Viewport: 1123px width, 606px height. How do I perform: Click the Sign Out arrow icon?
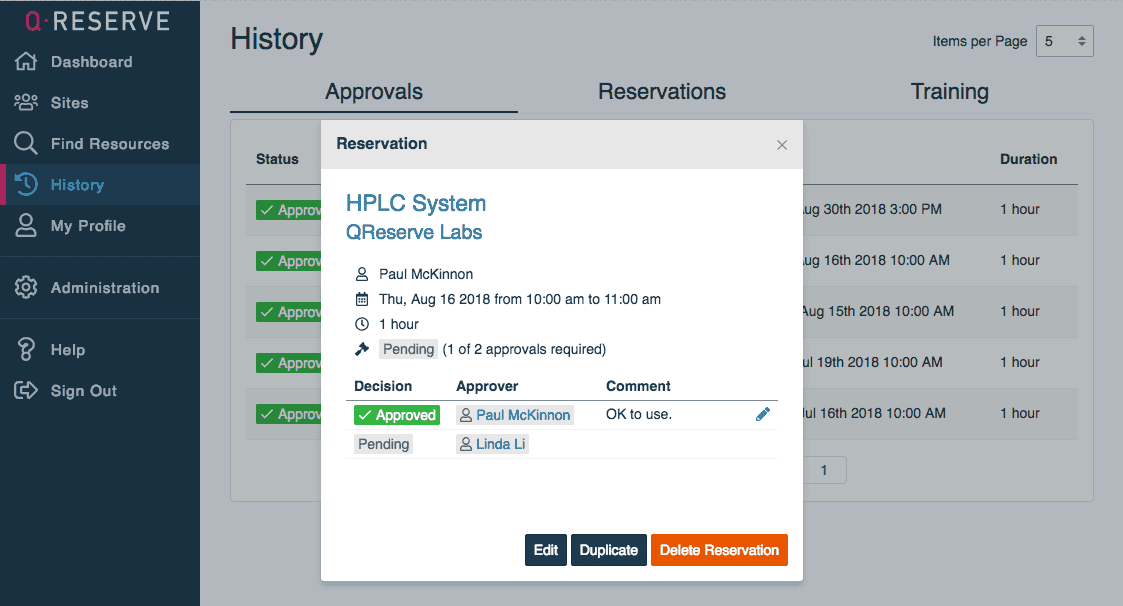point(26,391)
